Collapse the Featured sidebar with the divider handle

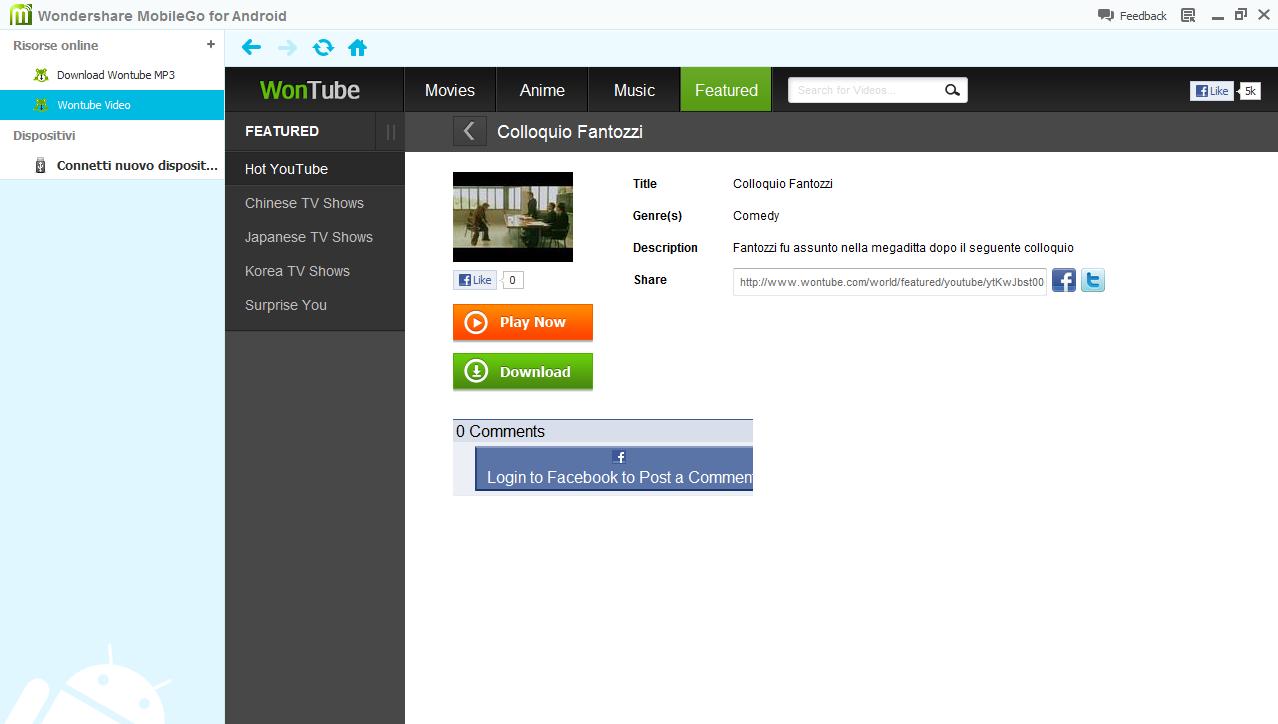tap(390, 131)
